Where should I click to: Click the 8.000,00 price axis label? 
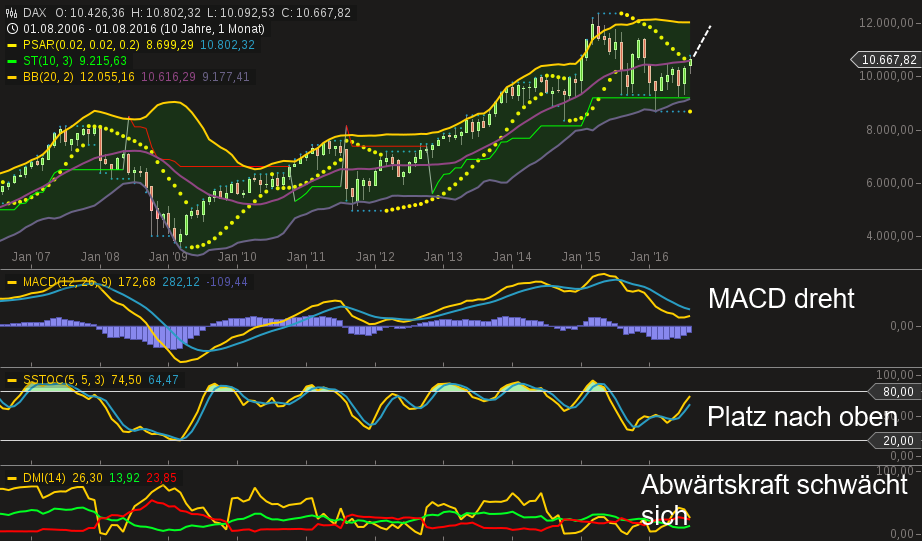[890, 130]
